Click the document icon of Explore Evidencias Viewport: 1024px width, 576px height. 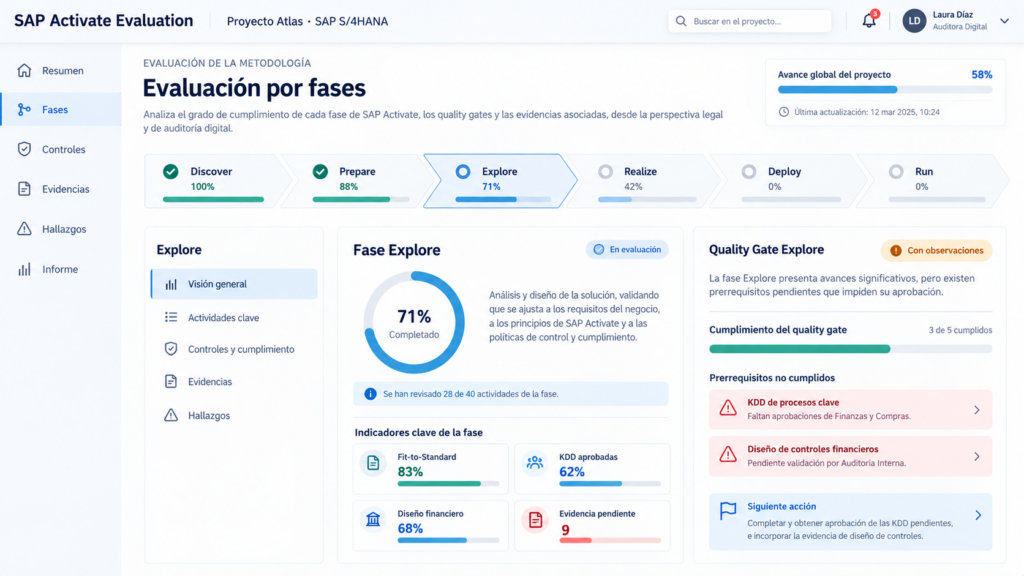(171, 381)
